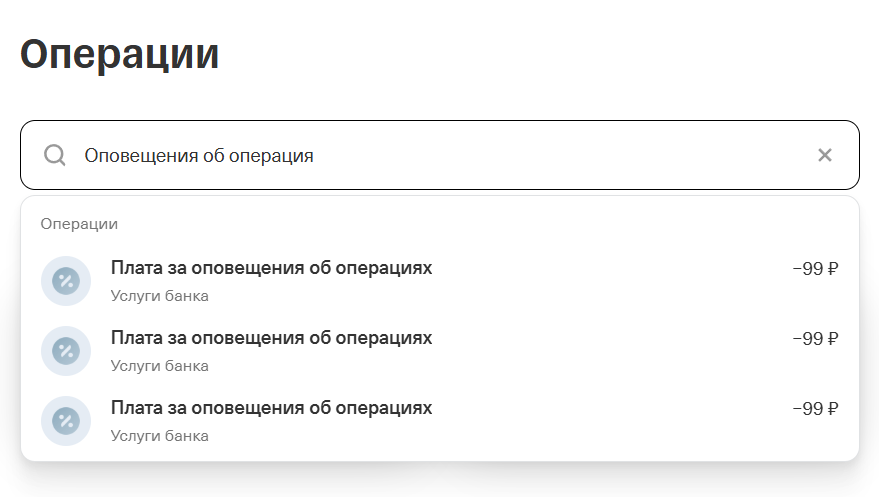Click empty search bar area before the X
879x497 pixels.
tap(600, 155)
